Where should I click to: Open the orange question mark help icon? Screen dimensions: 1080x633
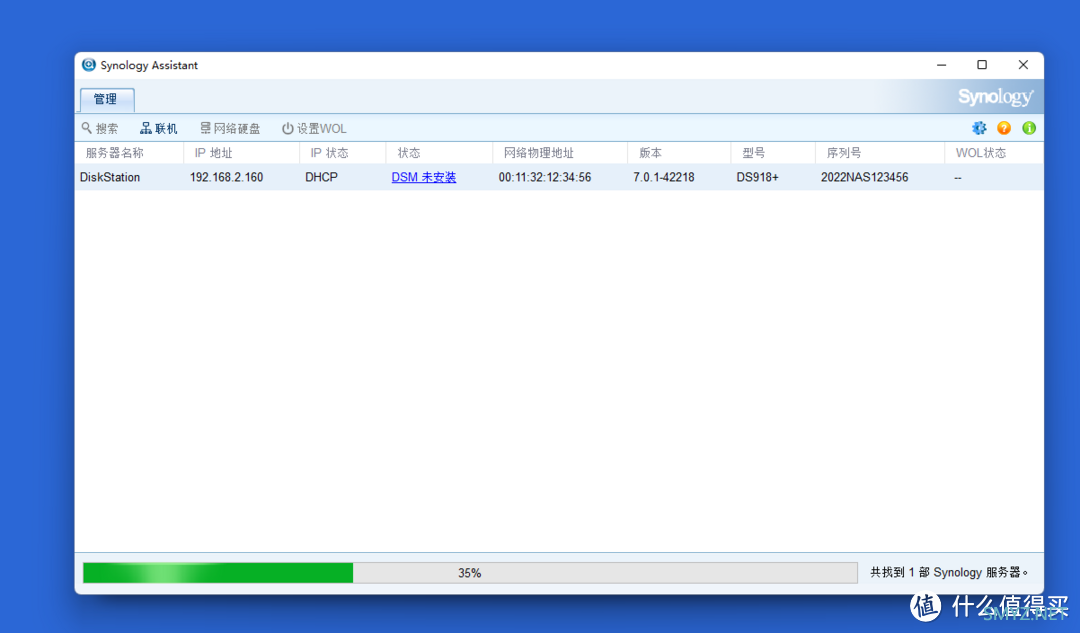point(1004,128)
